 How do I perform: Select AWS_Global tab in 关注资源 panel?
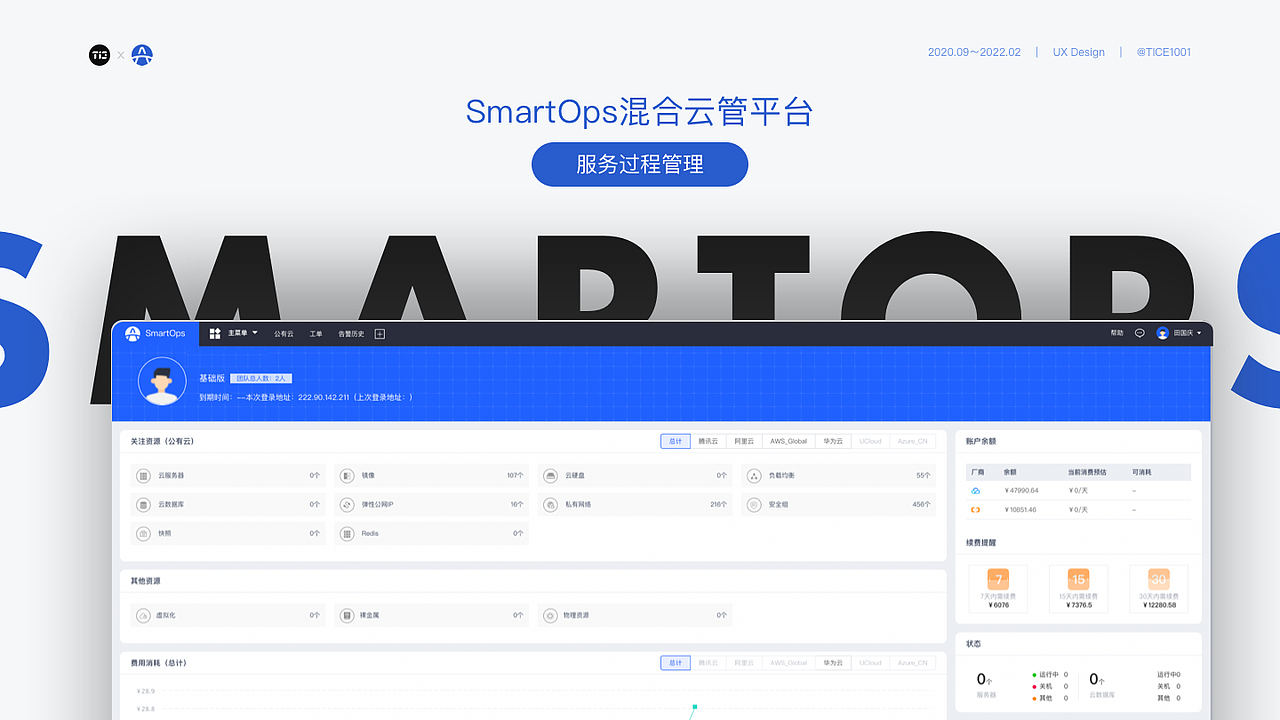[789, 441]
